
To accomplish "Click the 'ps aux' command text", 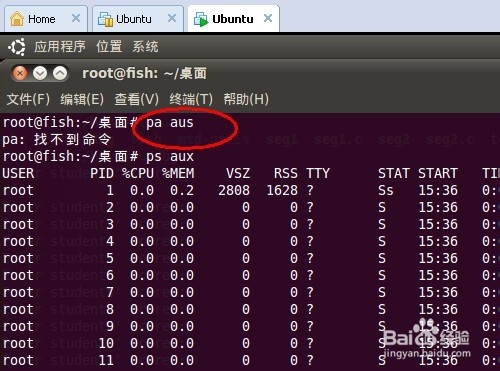I will (170, 156).
